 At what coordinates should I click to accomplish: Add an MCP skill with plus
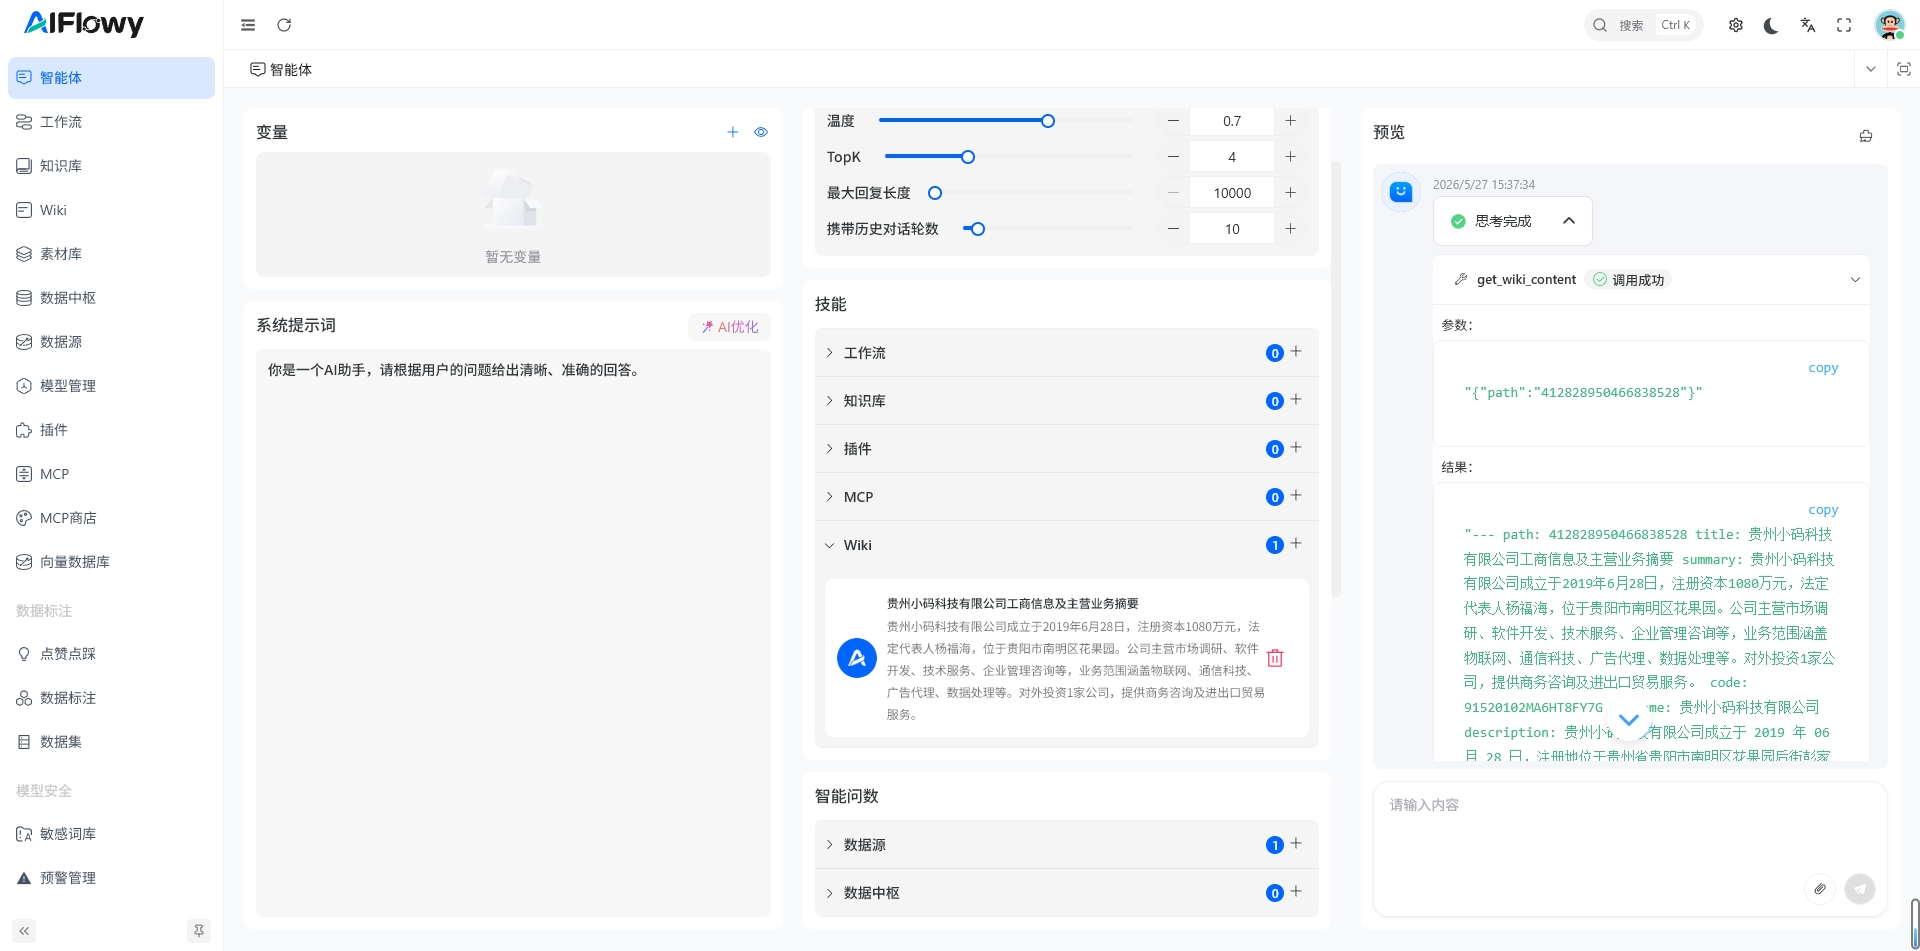pos(1296,495)
